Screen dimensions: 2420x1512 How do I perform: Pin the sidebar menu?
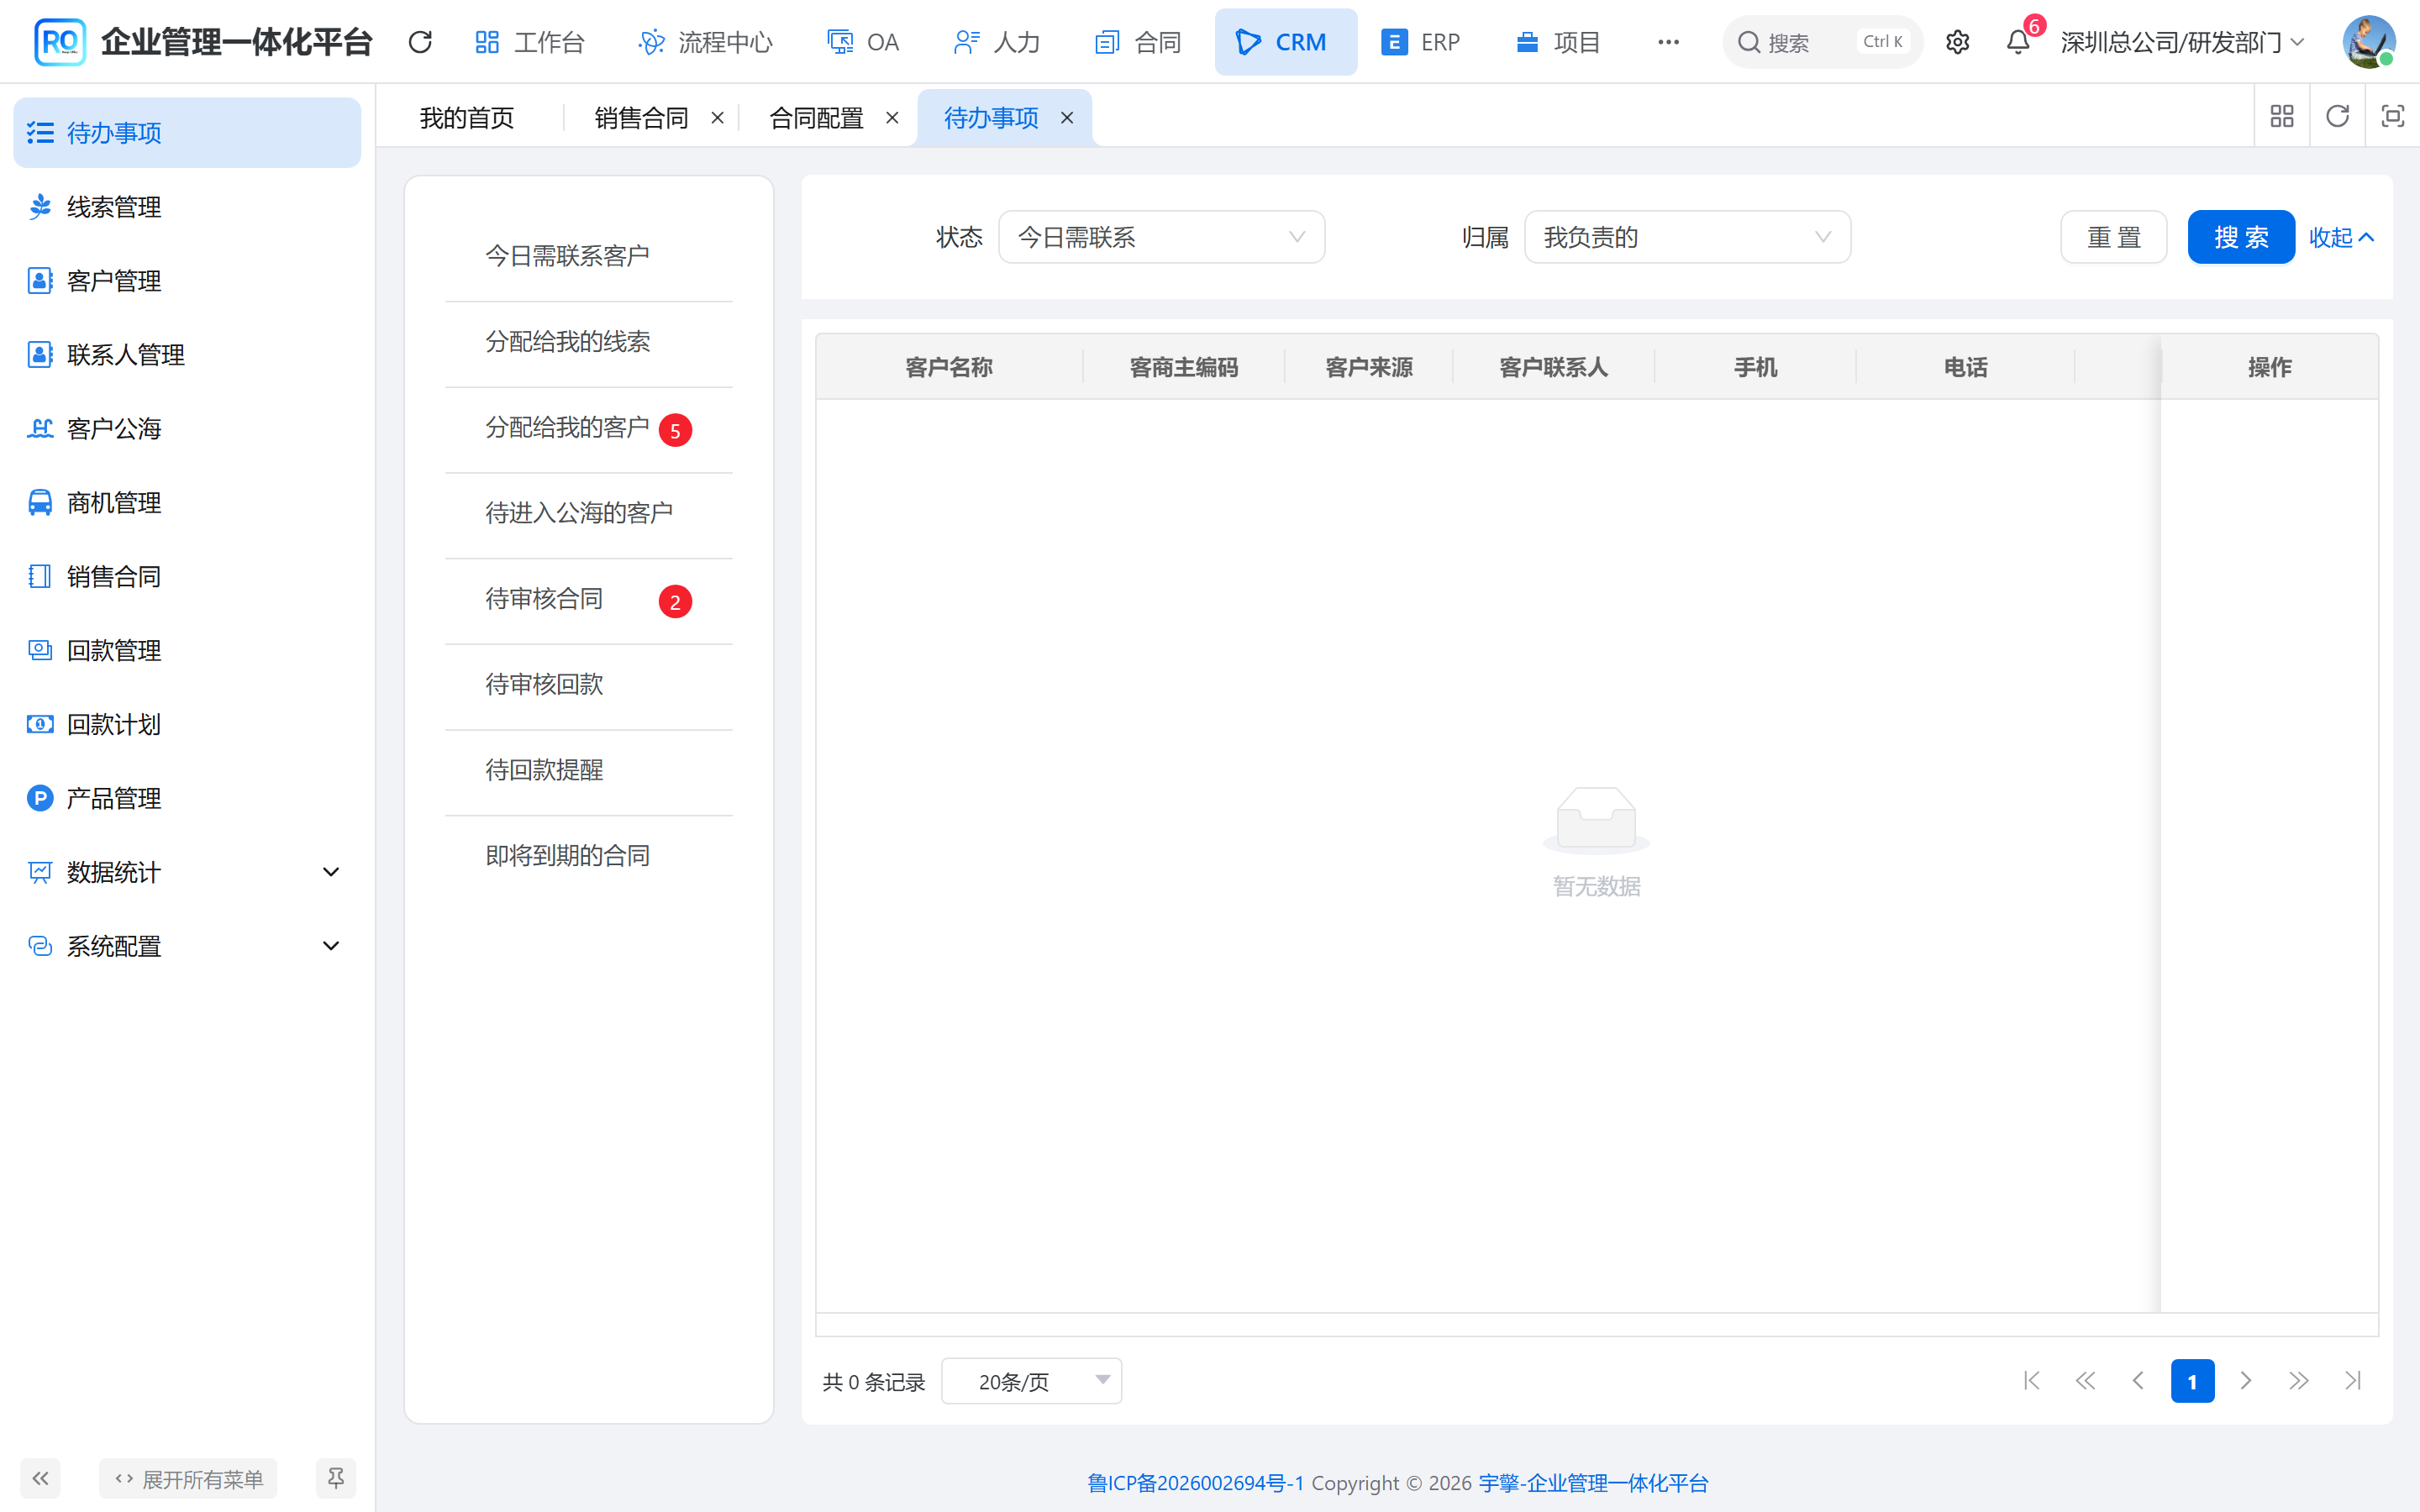point(335,1478)
